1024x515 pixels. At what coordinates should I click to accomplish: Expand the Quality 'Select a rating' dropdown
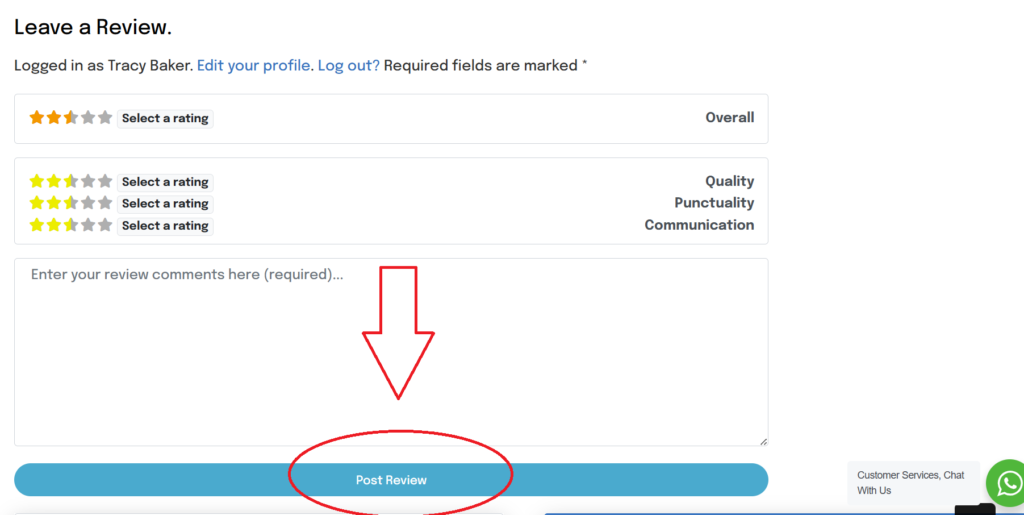[165, 182]
